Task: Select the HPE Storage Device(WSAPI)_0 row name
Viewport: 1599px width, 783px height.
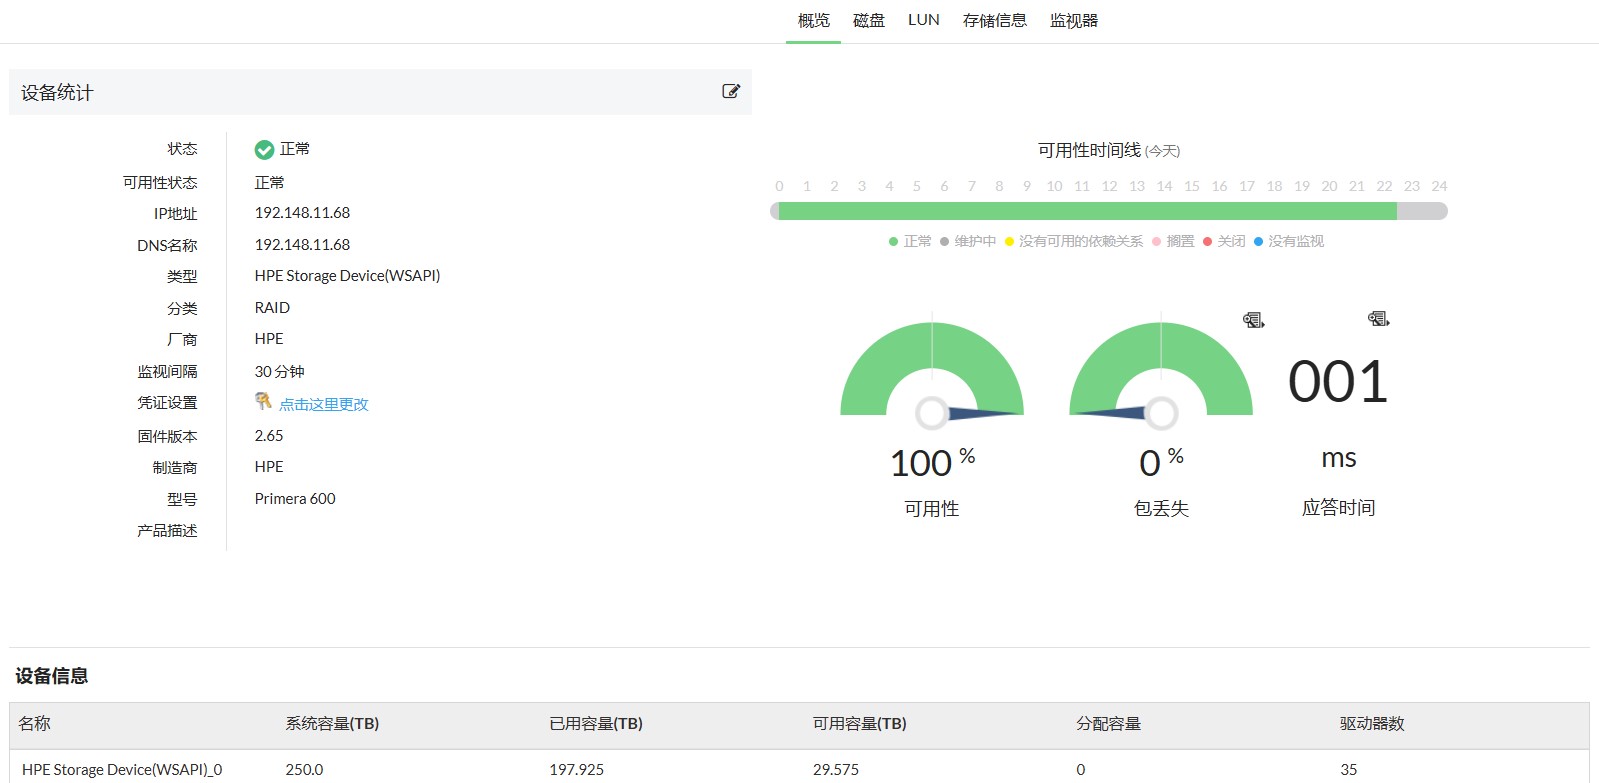Action: click(122, 770)
